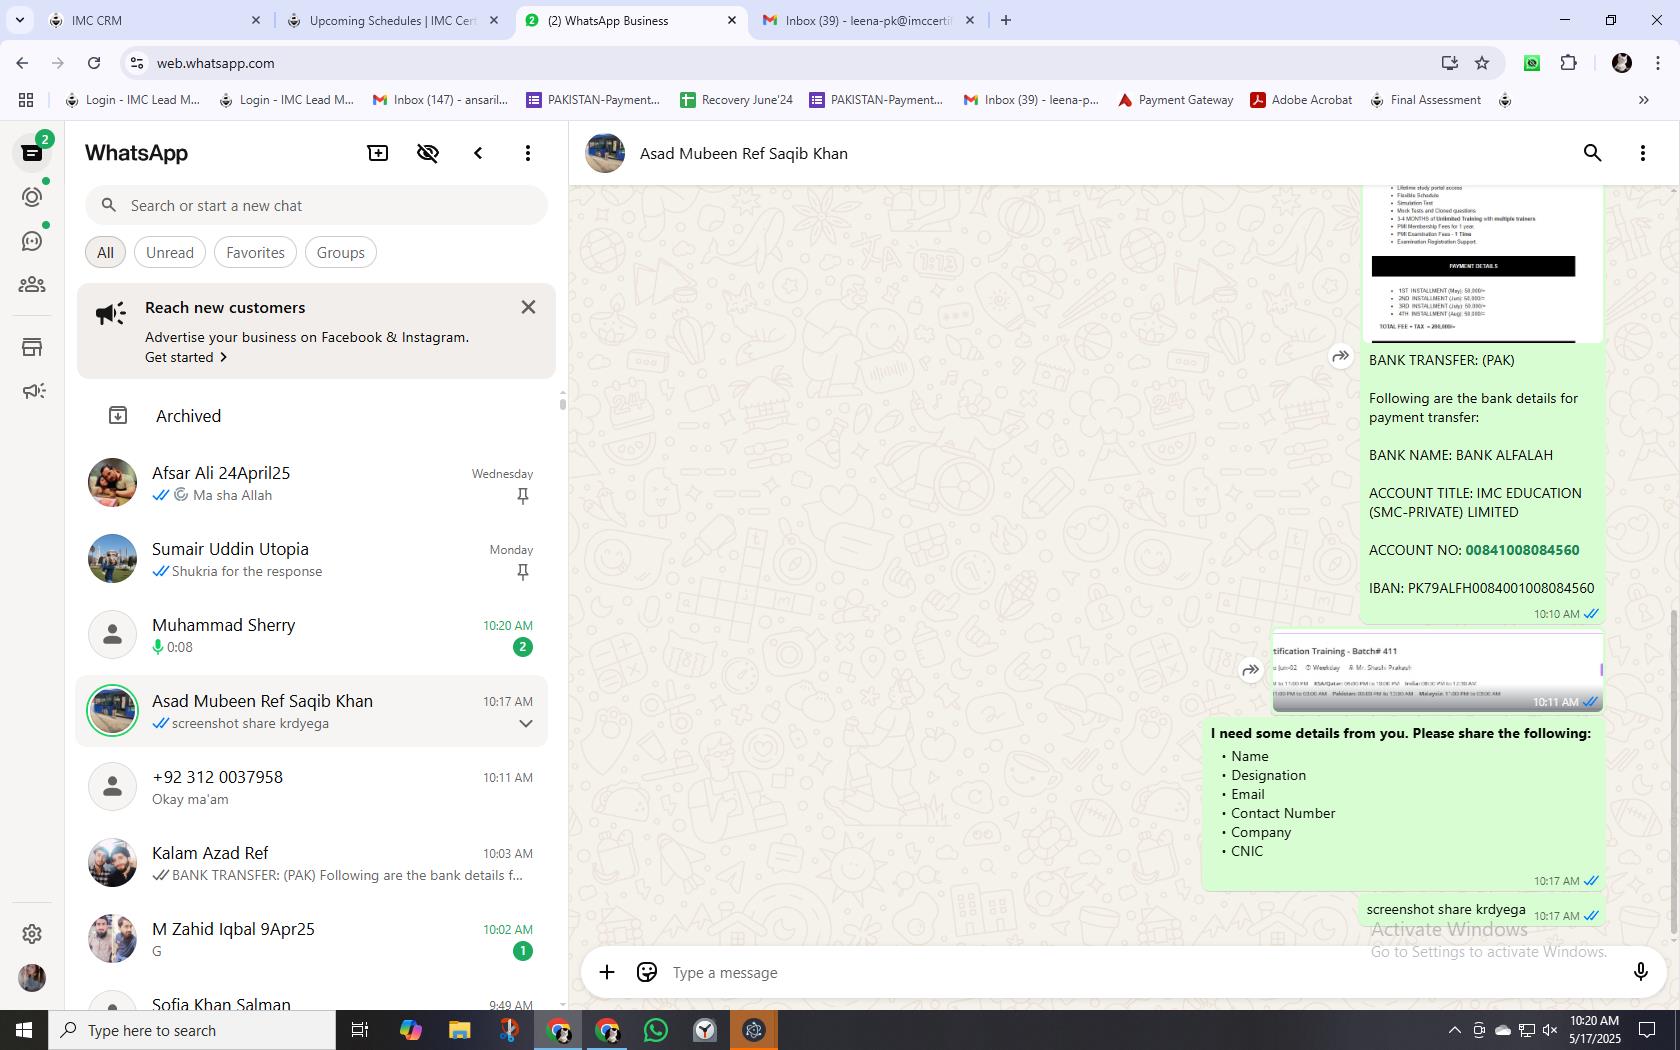Open the Status updates icon
This screenshot has width=1680, height=1050.
[32, 197]
